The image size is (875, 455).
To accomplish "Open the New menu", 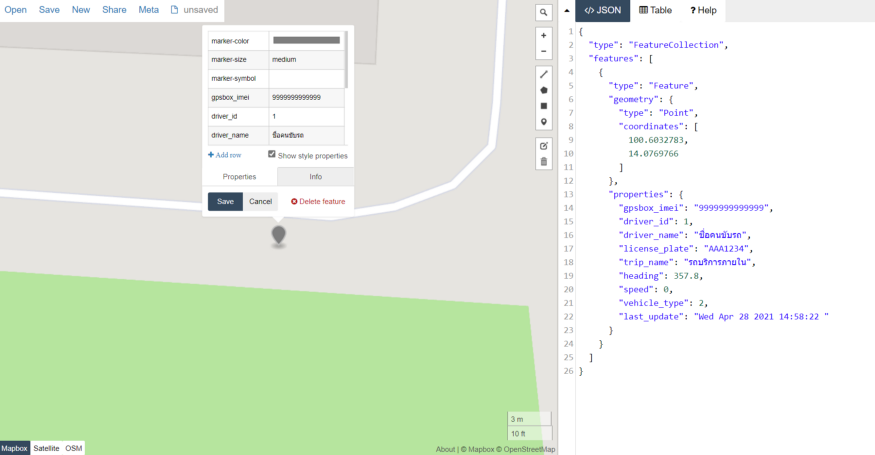I will [81, 9].
